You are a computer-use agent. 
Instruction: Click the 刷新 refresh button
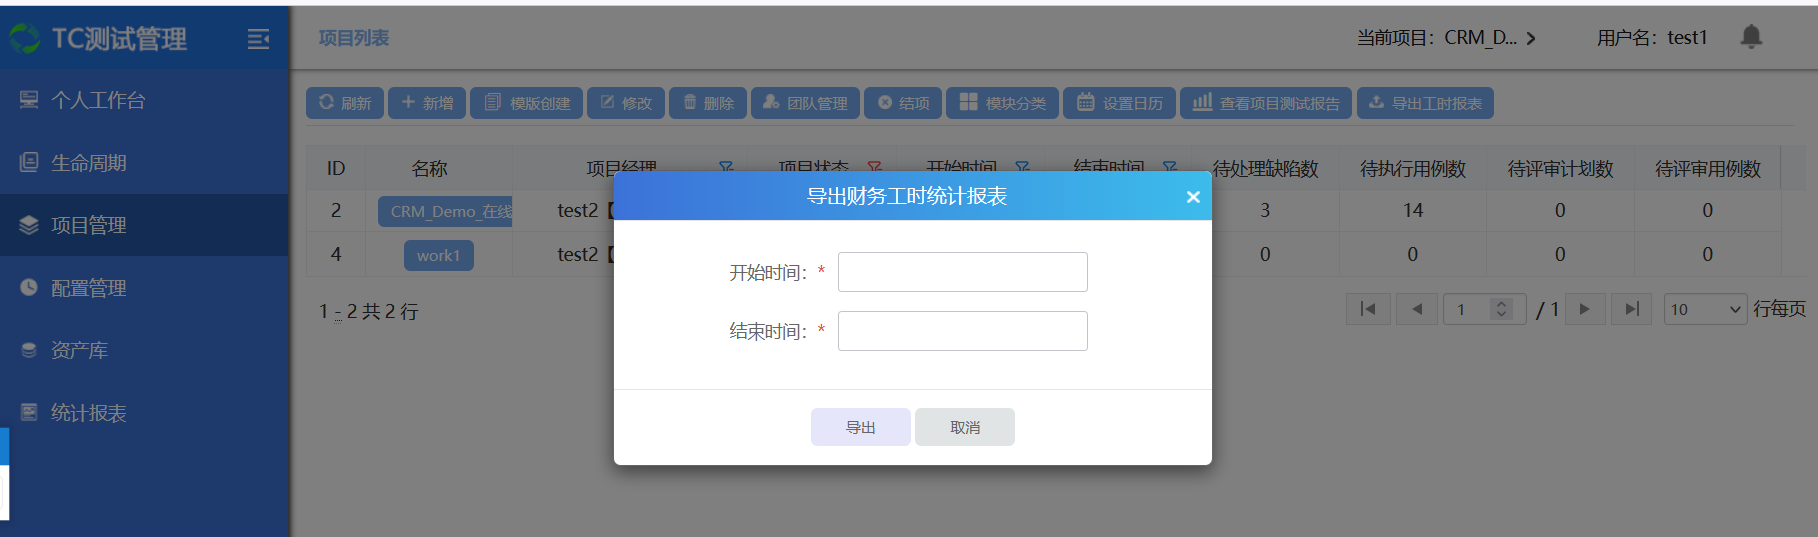pyautogui.click(x=345, y=103)
